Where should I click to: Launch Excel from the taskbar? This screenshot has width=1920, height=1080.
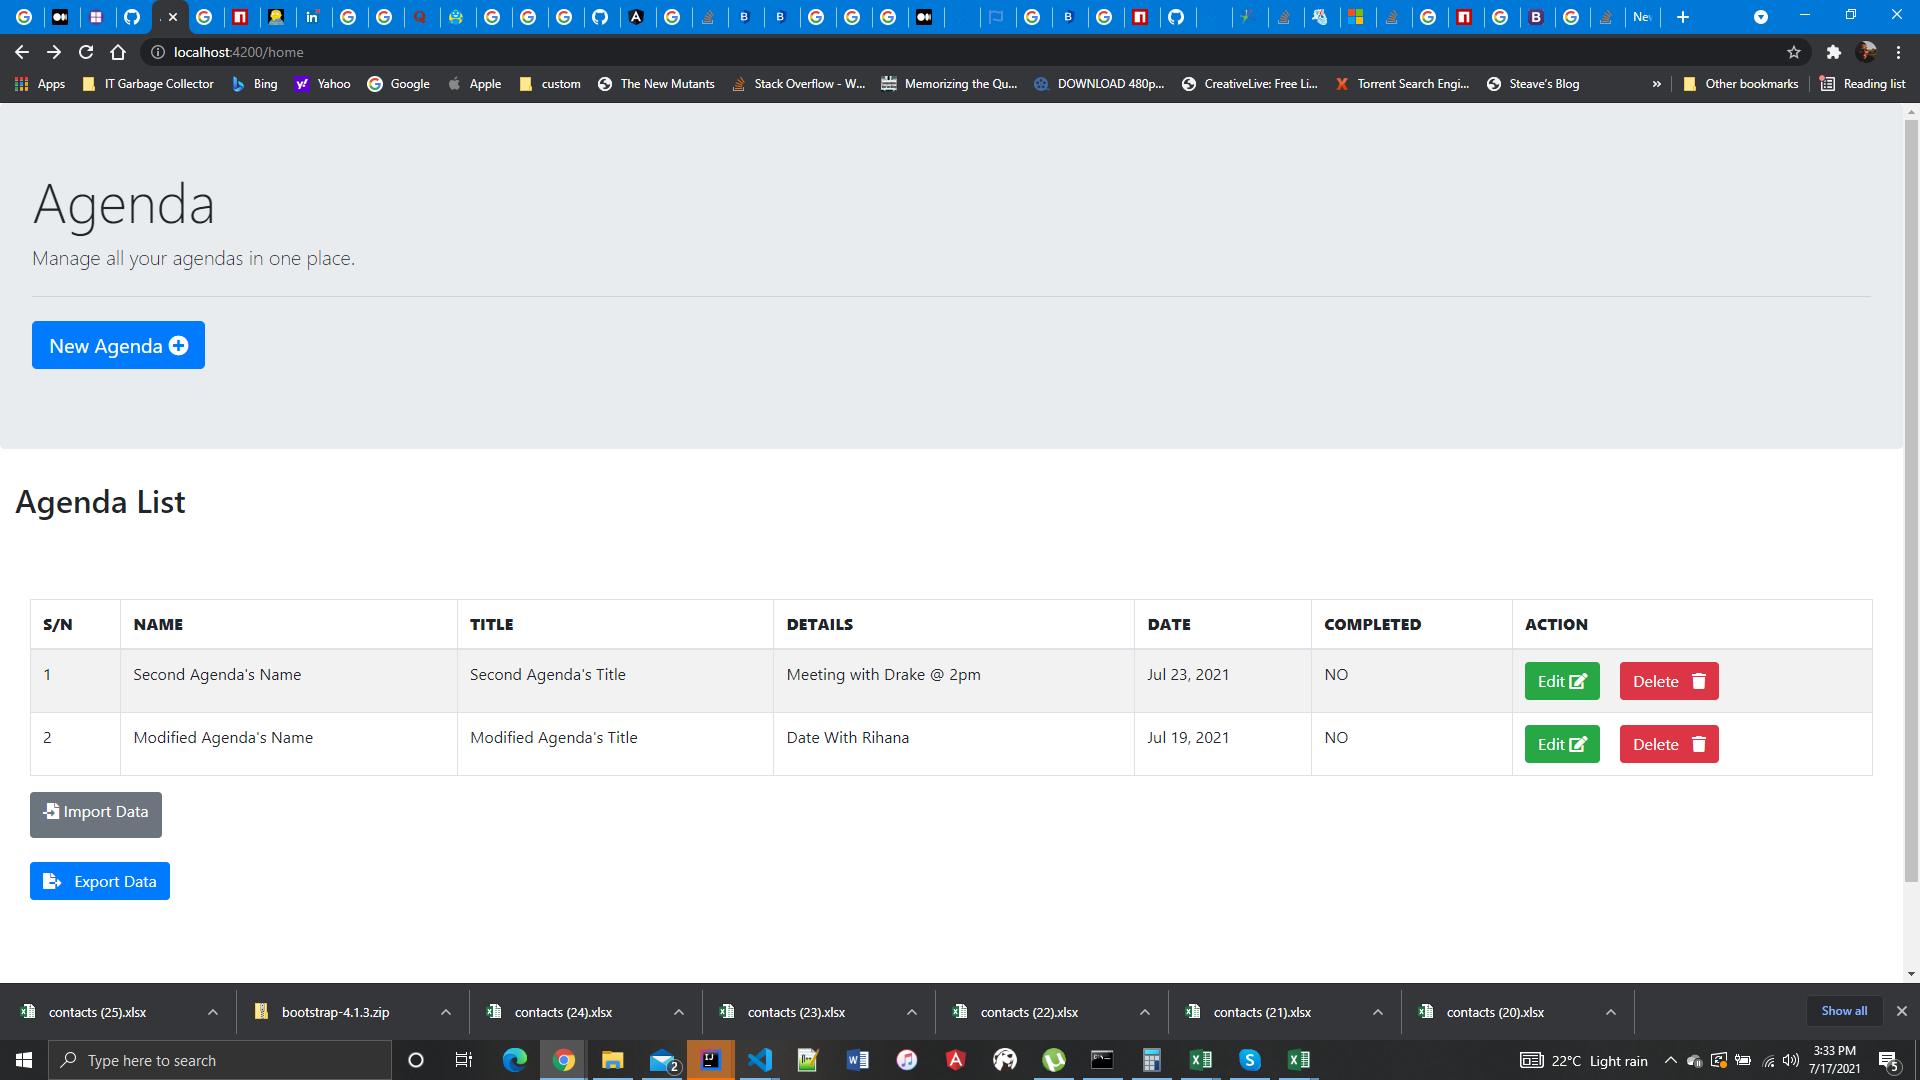pyautogui.click(x=1201, y=1060)
